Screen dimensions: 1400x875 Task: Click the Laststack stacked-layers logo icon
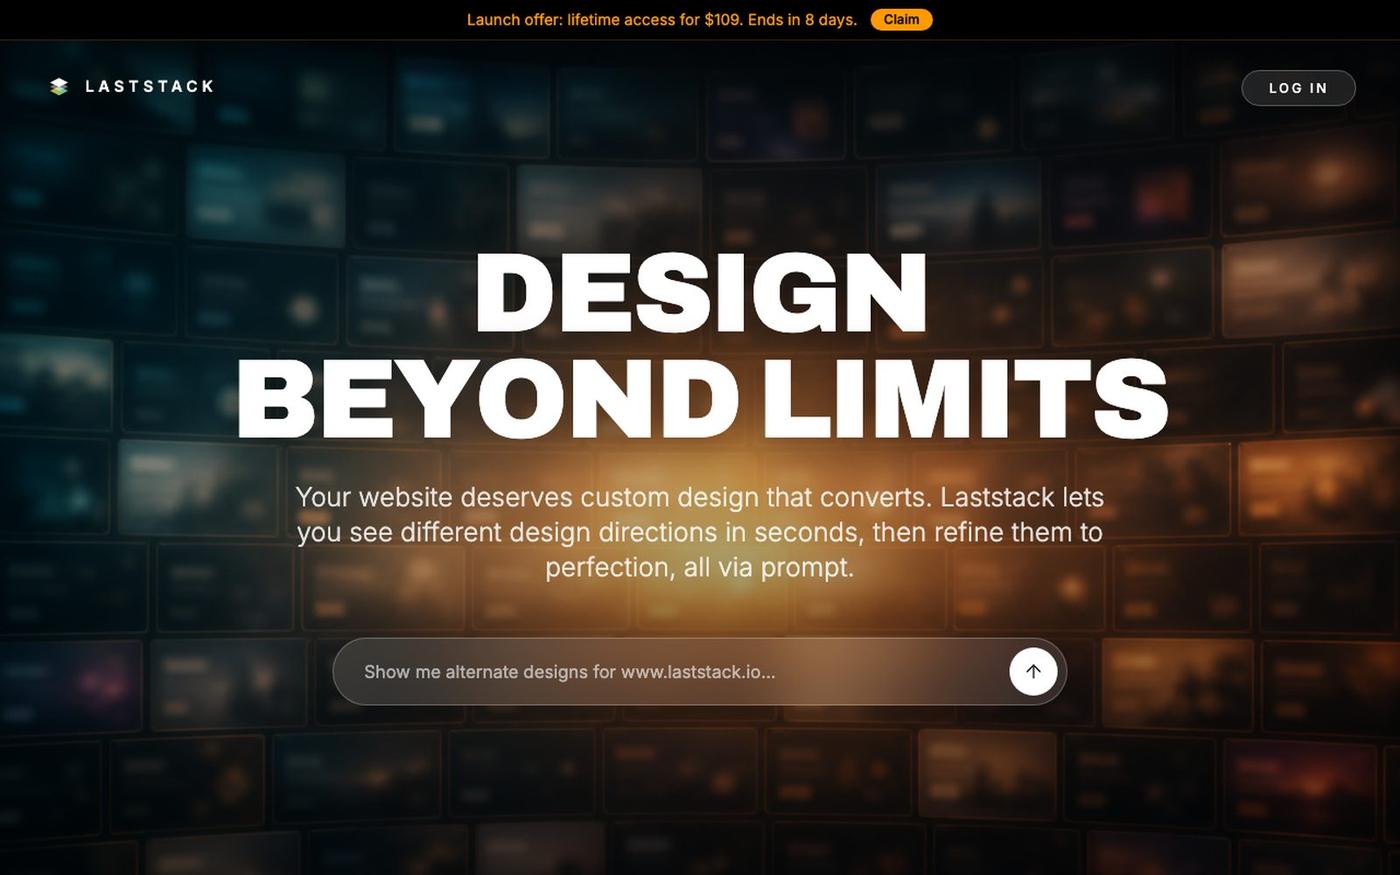pos(59,87)
